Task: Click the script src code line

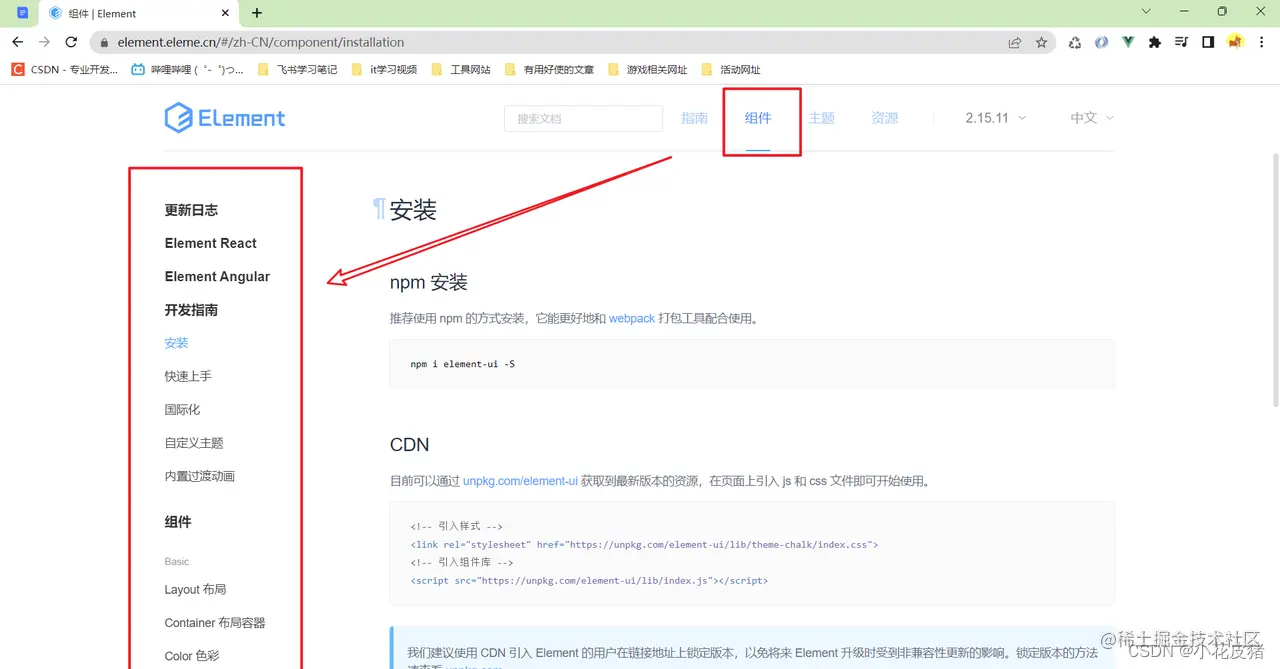Action: [x=589, y=580]
